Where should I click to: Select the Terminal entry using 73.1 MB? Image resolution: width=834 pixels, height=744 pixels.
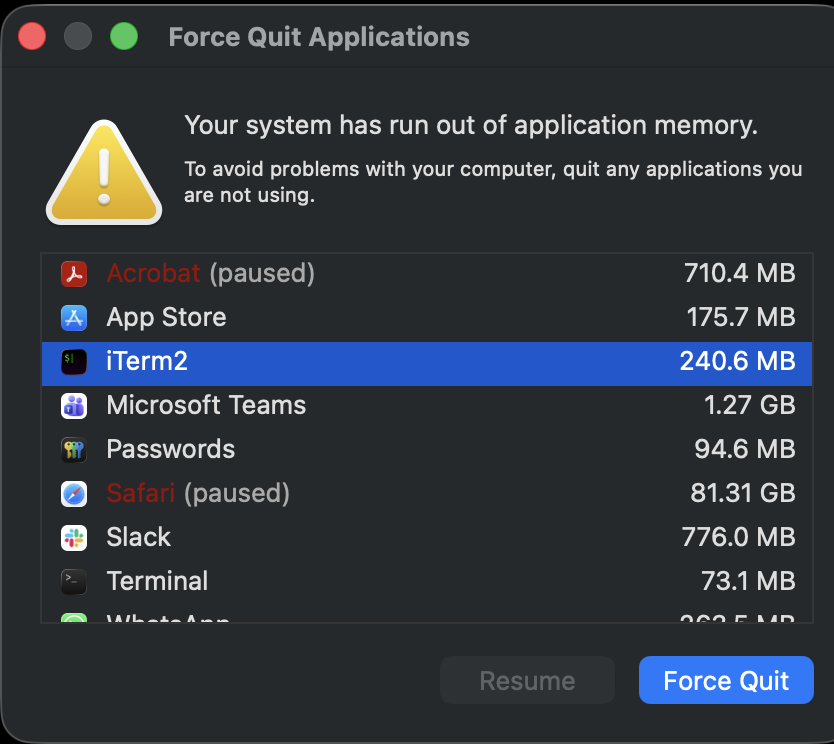pyautogui.click(x=400, y=581)
